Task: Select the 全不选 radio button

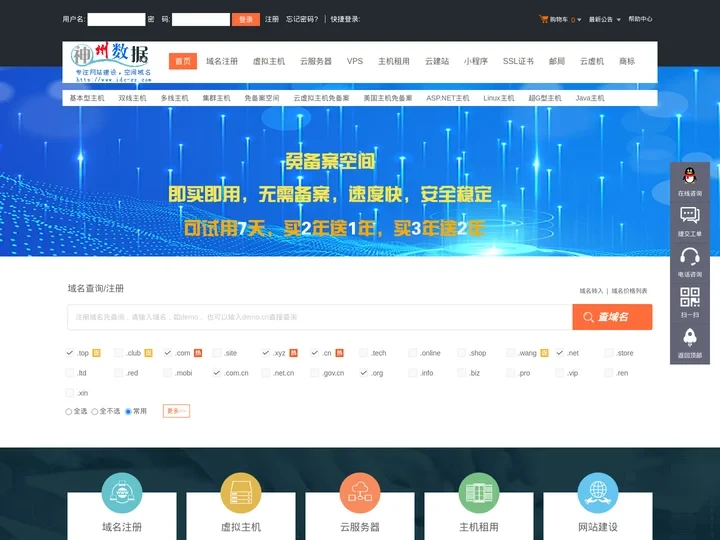Action: 95,411
